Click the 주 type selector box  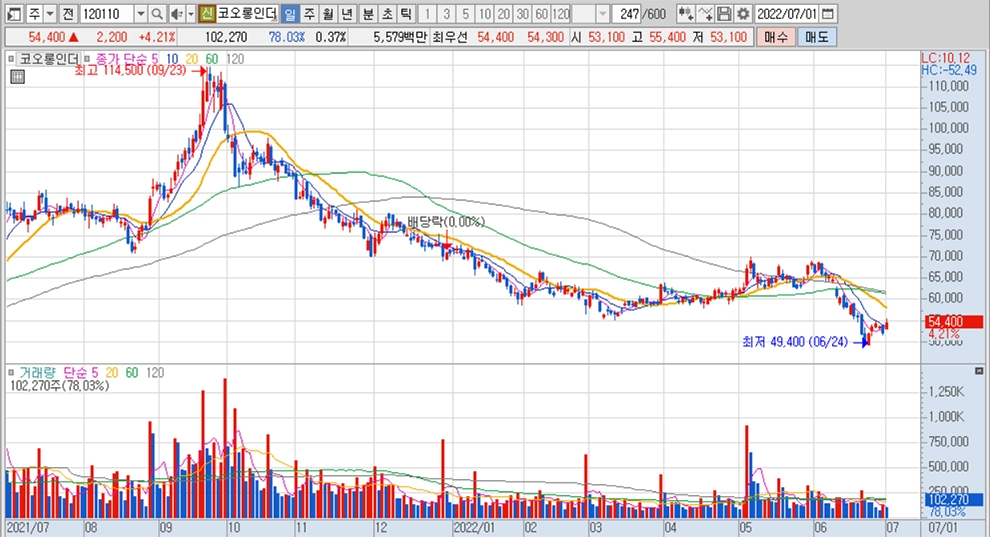click(x=34, y=13)
